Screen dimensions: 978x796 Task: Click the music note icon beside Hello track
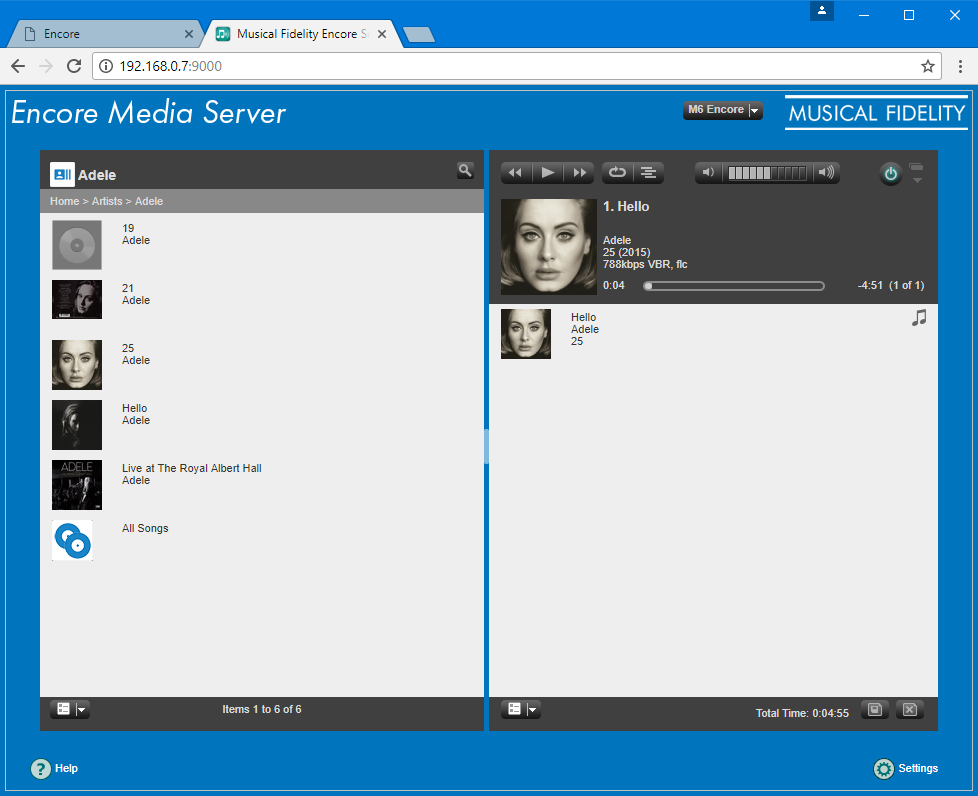(x=919, y=318)
